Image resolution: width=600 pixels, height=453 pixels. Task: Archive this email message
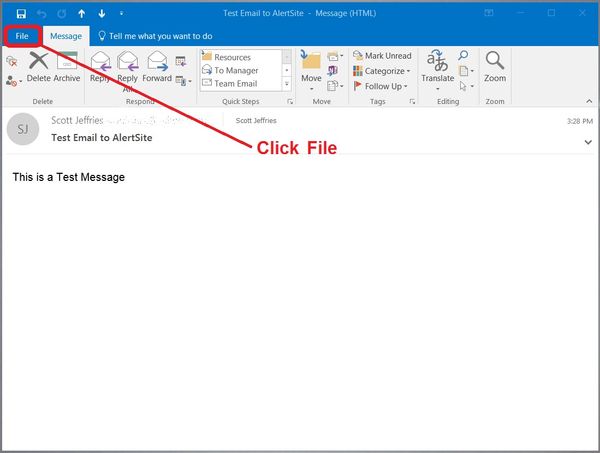point(67,66)
